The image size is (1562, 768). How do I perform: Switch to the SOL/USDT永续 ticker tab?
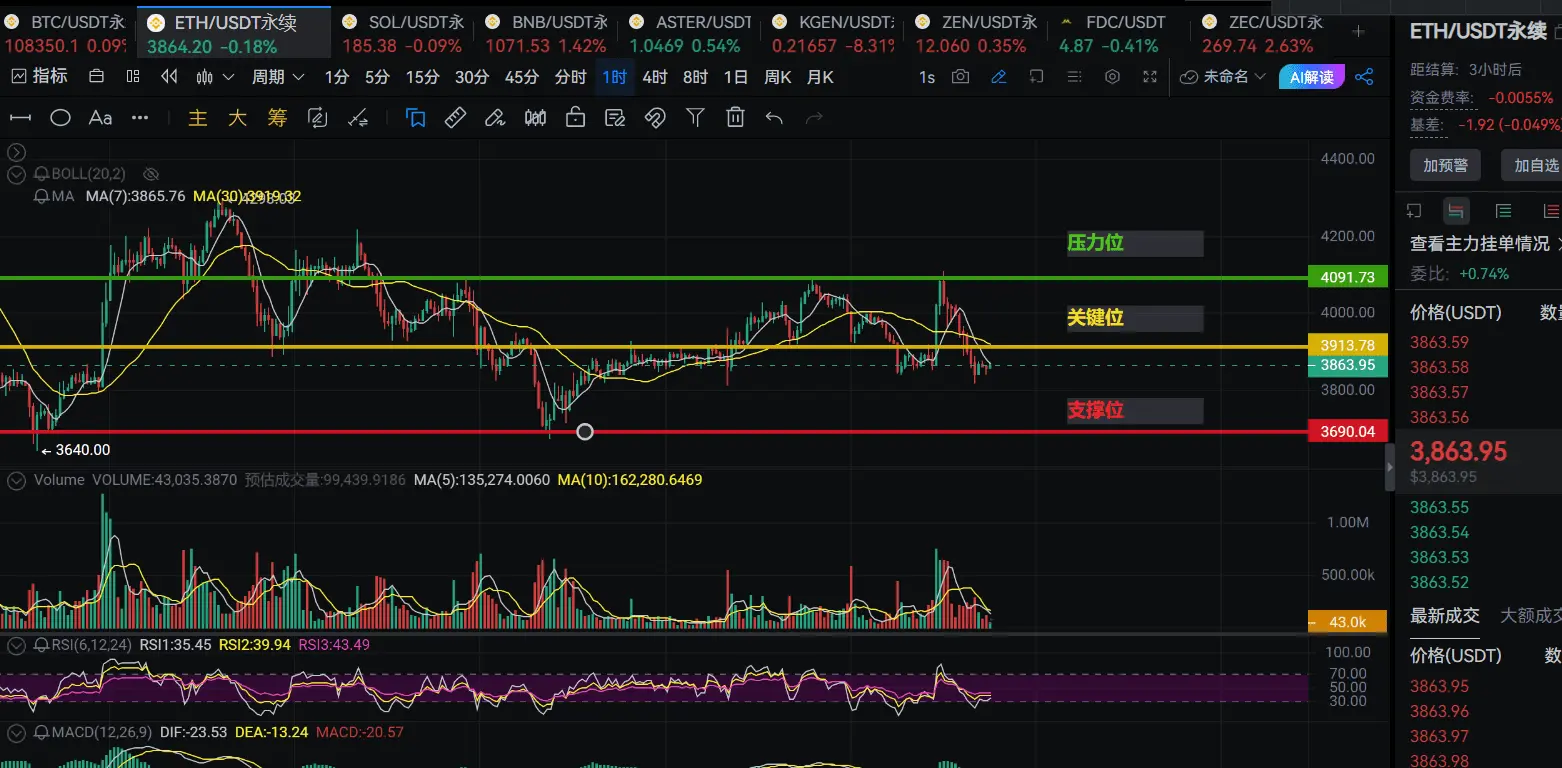404,33
